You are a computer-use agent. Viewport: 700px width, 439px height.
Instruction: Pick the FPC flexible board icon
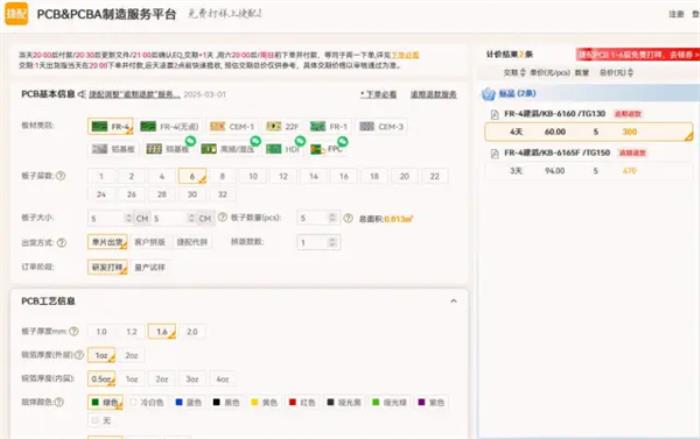(316, 149)
